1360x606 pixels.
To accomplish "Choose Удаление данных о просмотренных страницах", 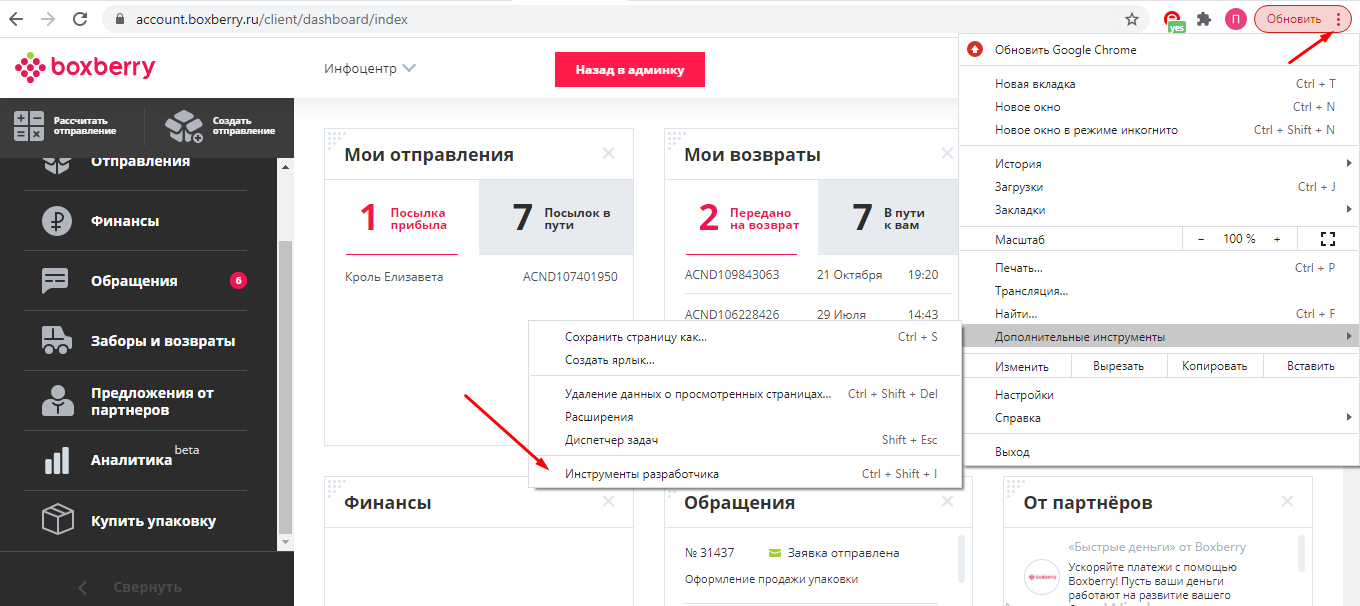I will (x=745, y=394).
